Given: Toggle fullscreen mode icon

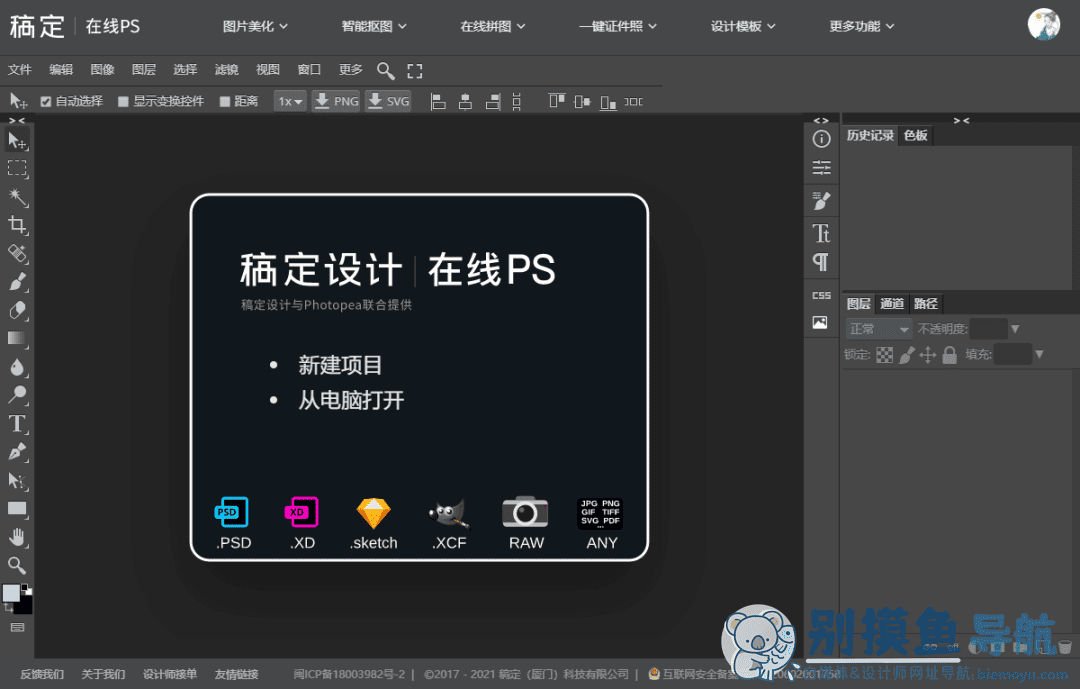Looking at the screenshot, I should [x=415, y=70].
